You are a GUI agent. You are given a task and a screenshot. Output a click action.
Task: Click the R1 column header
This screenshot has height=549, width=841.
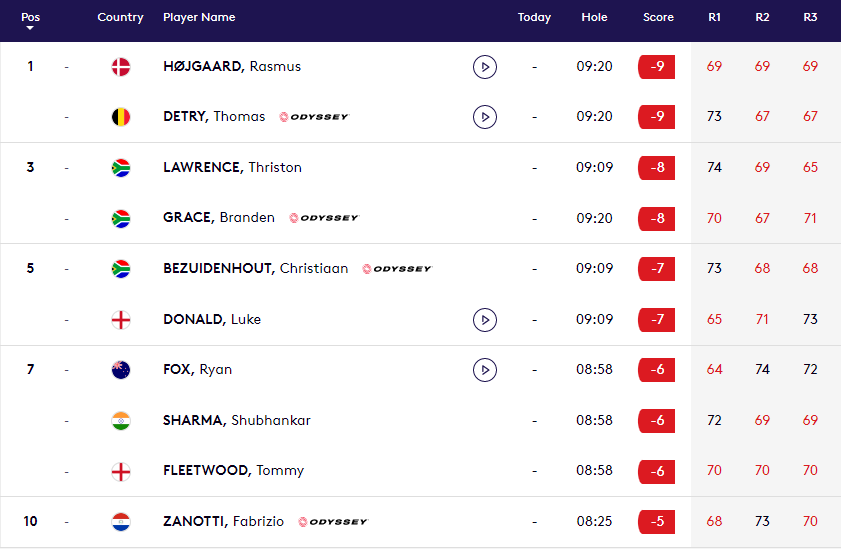(x=714, y=18)
